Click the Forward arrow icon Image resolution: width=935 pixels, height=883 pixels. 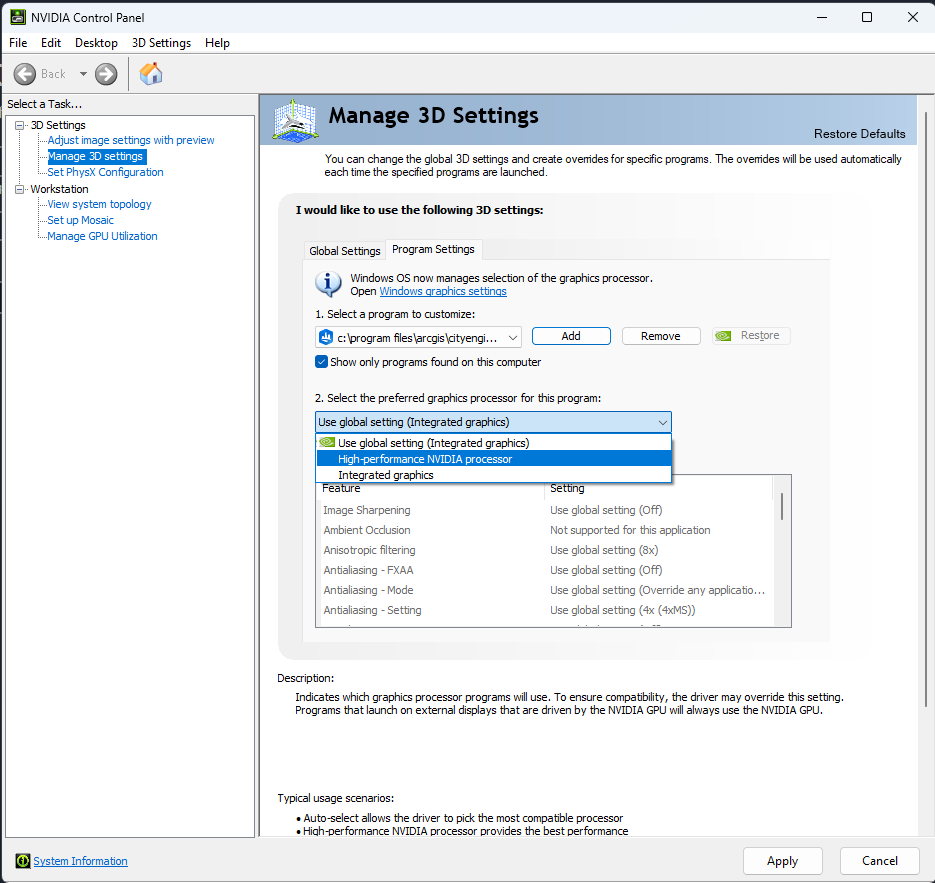pyautogui.click(x=106, y=74)
